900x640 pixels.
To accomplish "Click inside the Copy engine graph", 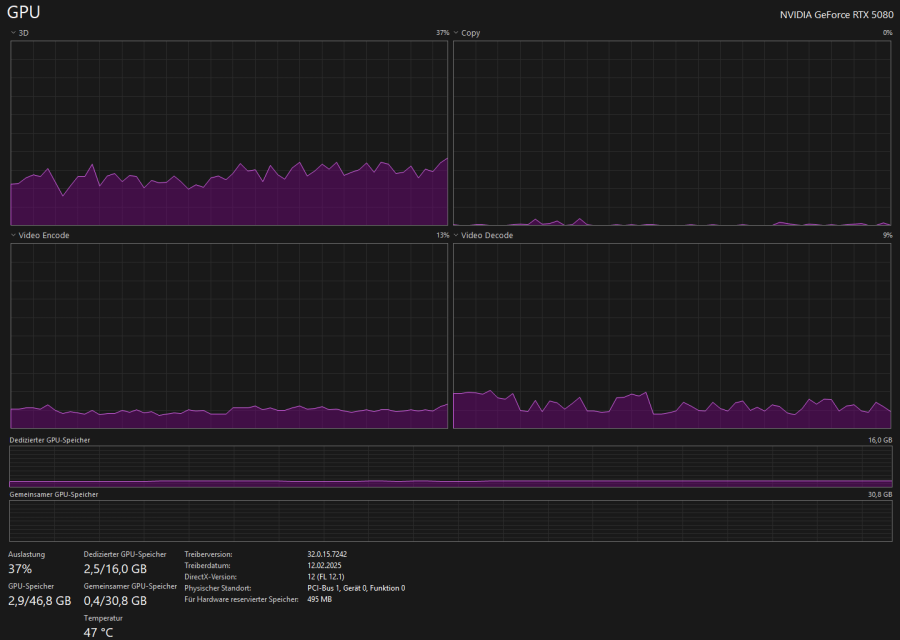I will (x=671, y=132).
